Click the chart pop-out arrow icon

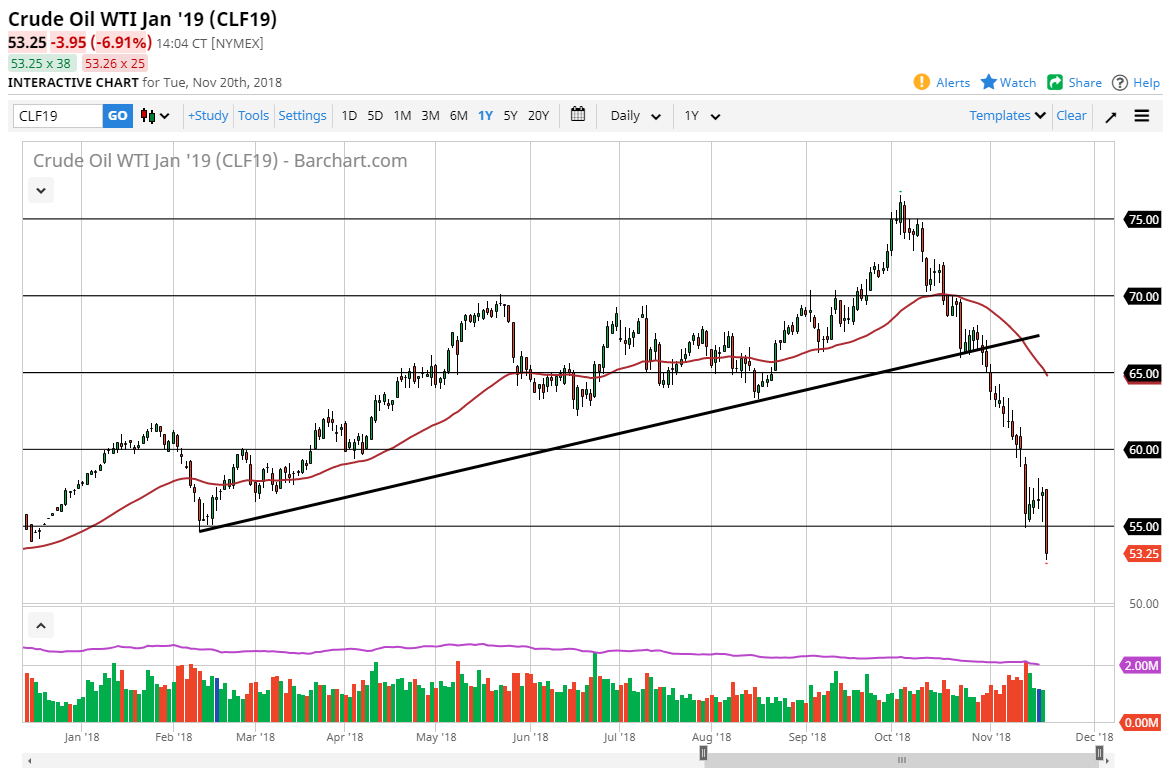(x=1109, y=115)
